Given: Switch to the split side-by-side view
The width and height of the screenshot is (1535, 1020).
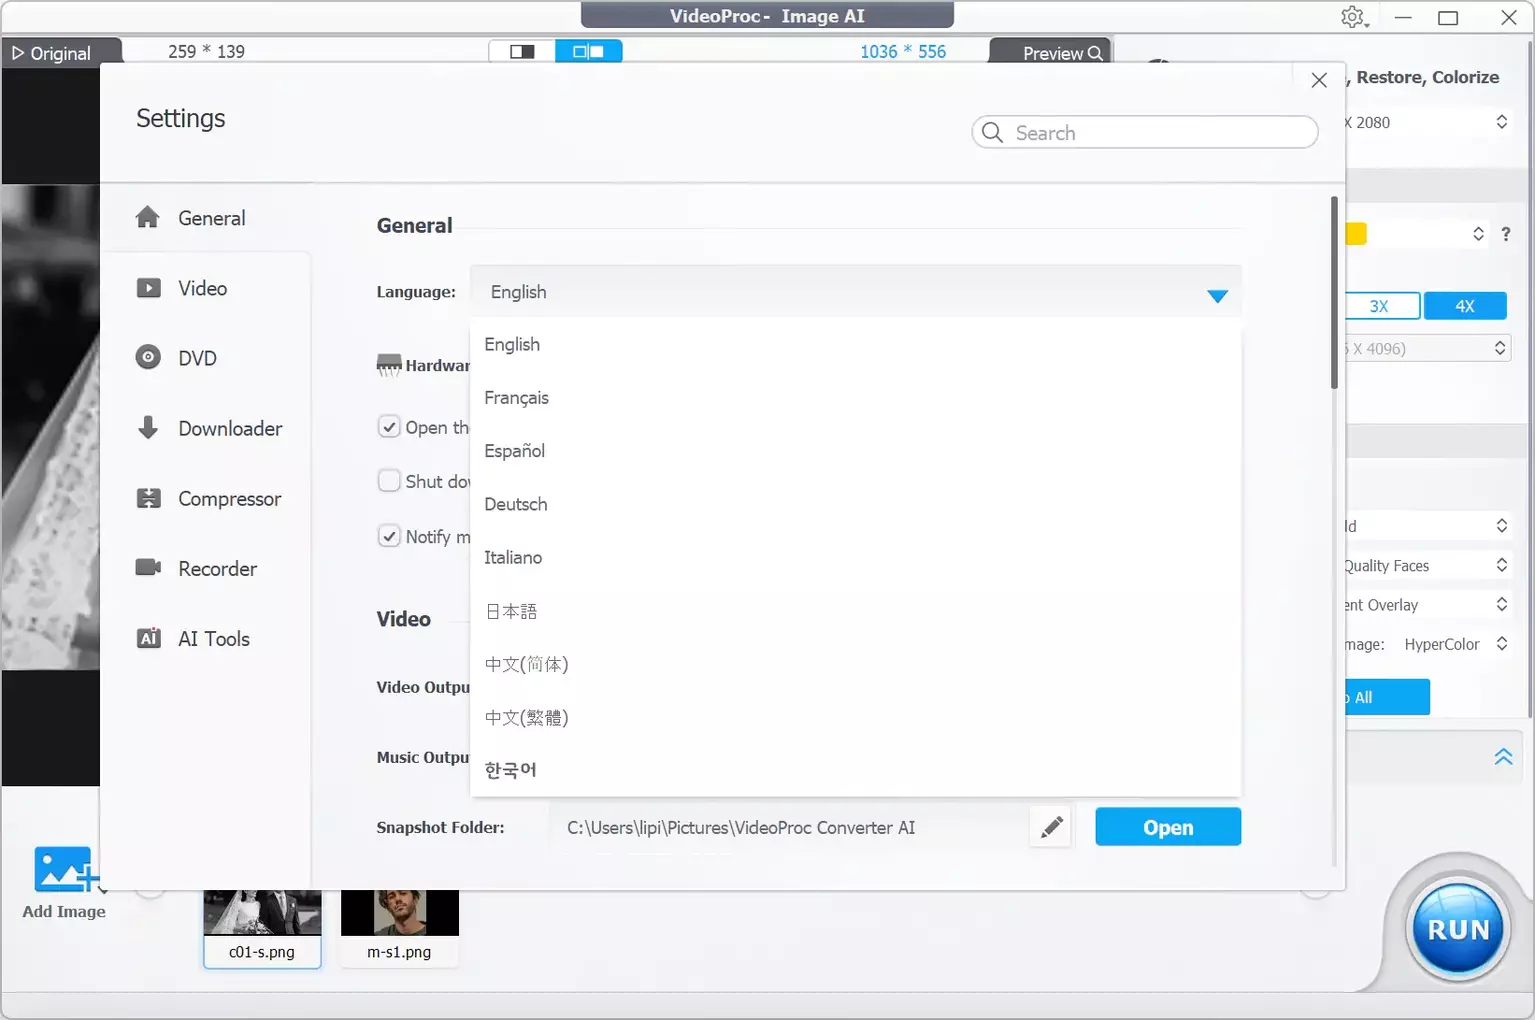Looking at the screenshot, I should coord(588,51).
